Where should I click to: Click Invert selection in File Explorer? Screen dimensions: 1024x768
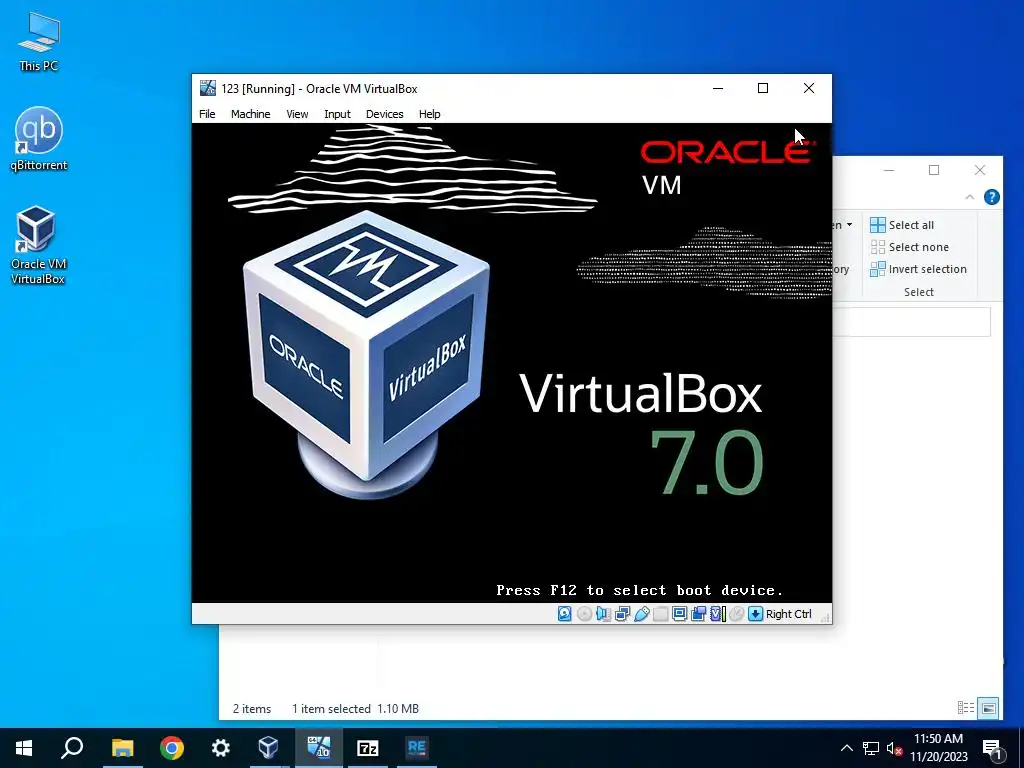pyautogui.click(x=918, y=269)
